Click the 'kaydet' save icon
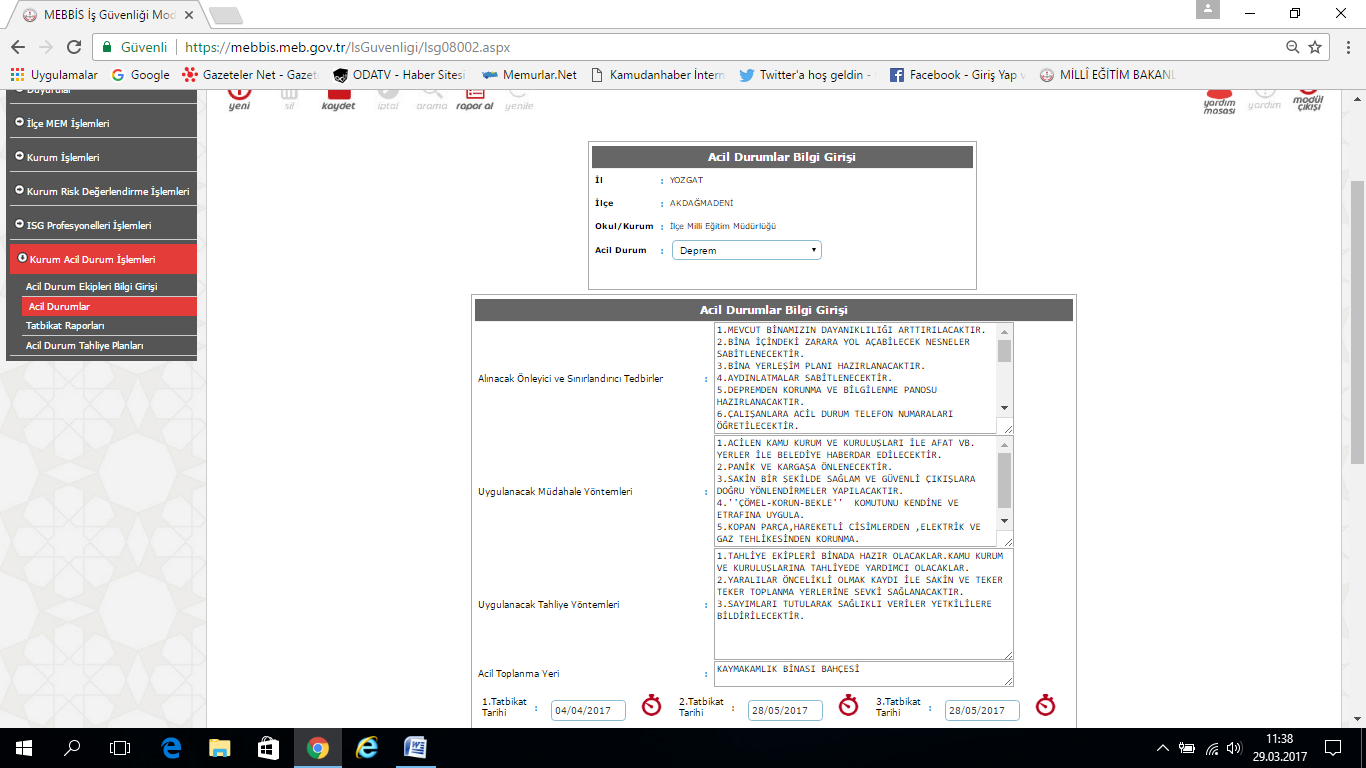Image resolution: width=1366 pixels, height=768 pixels. point(338,96)
